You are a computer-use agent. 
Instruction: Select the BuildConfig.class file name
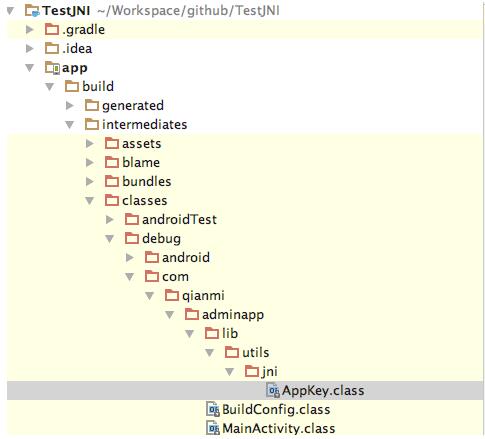pyautogui.click(x=276, y=410)
